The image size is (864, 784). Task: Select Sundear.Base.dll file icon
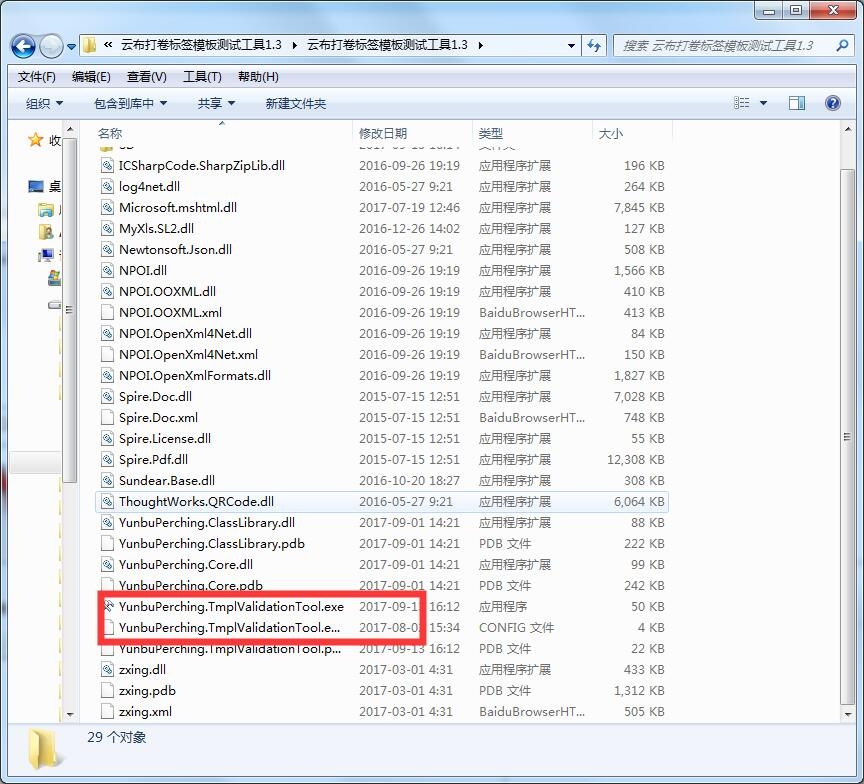107,480
